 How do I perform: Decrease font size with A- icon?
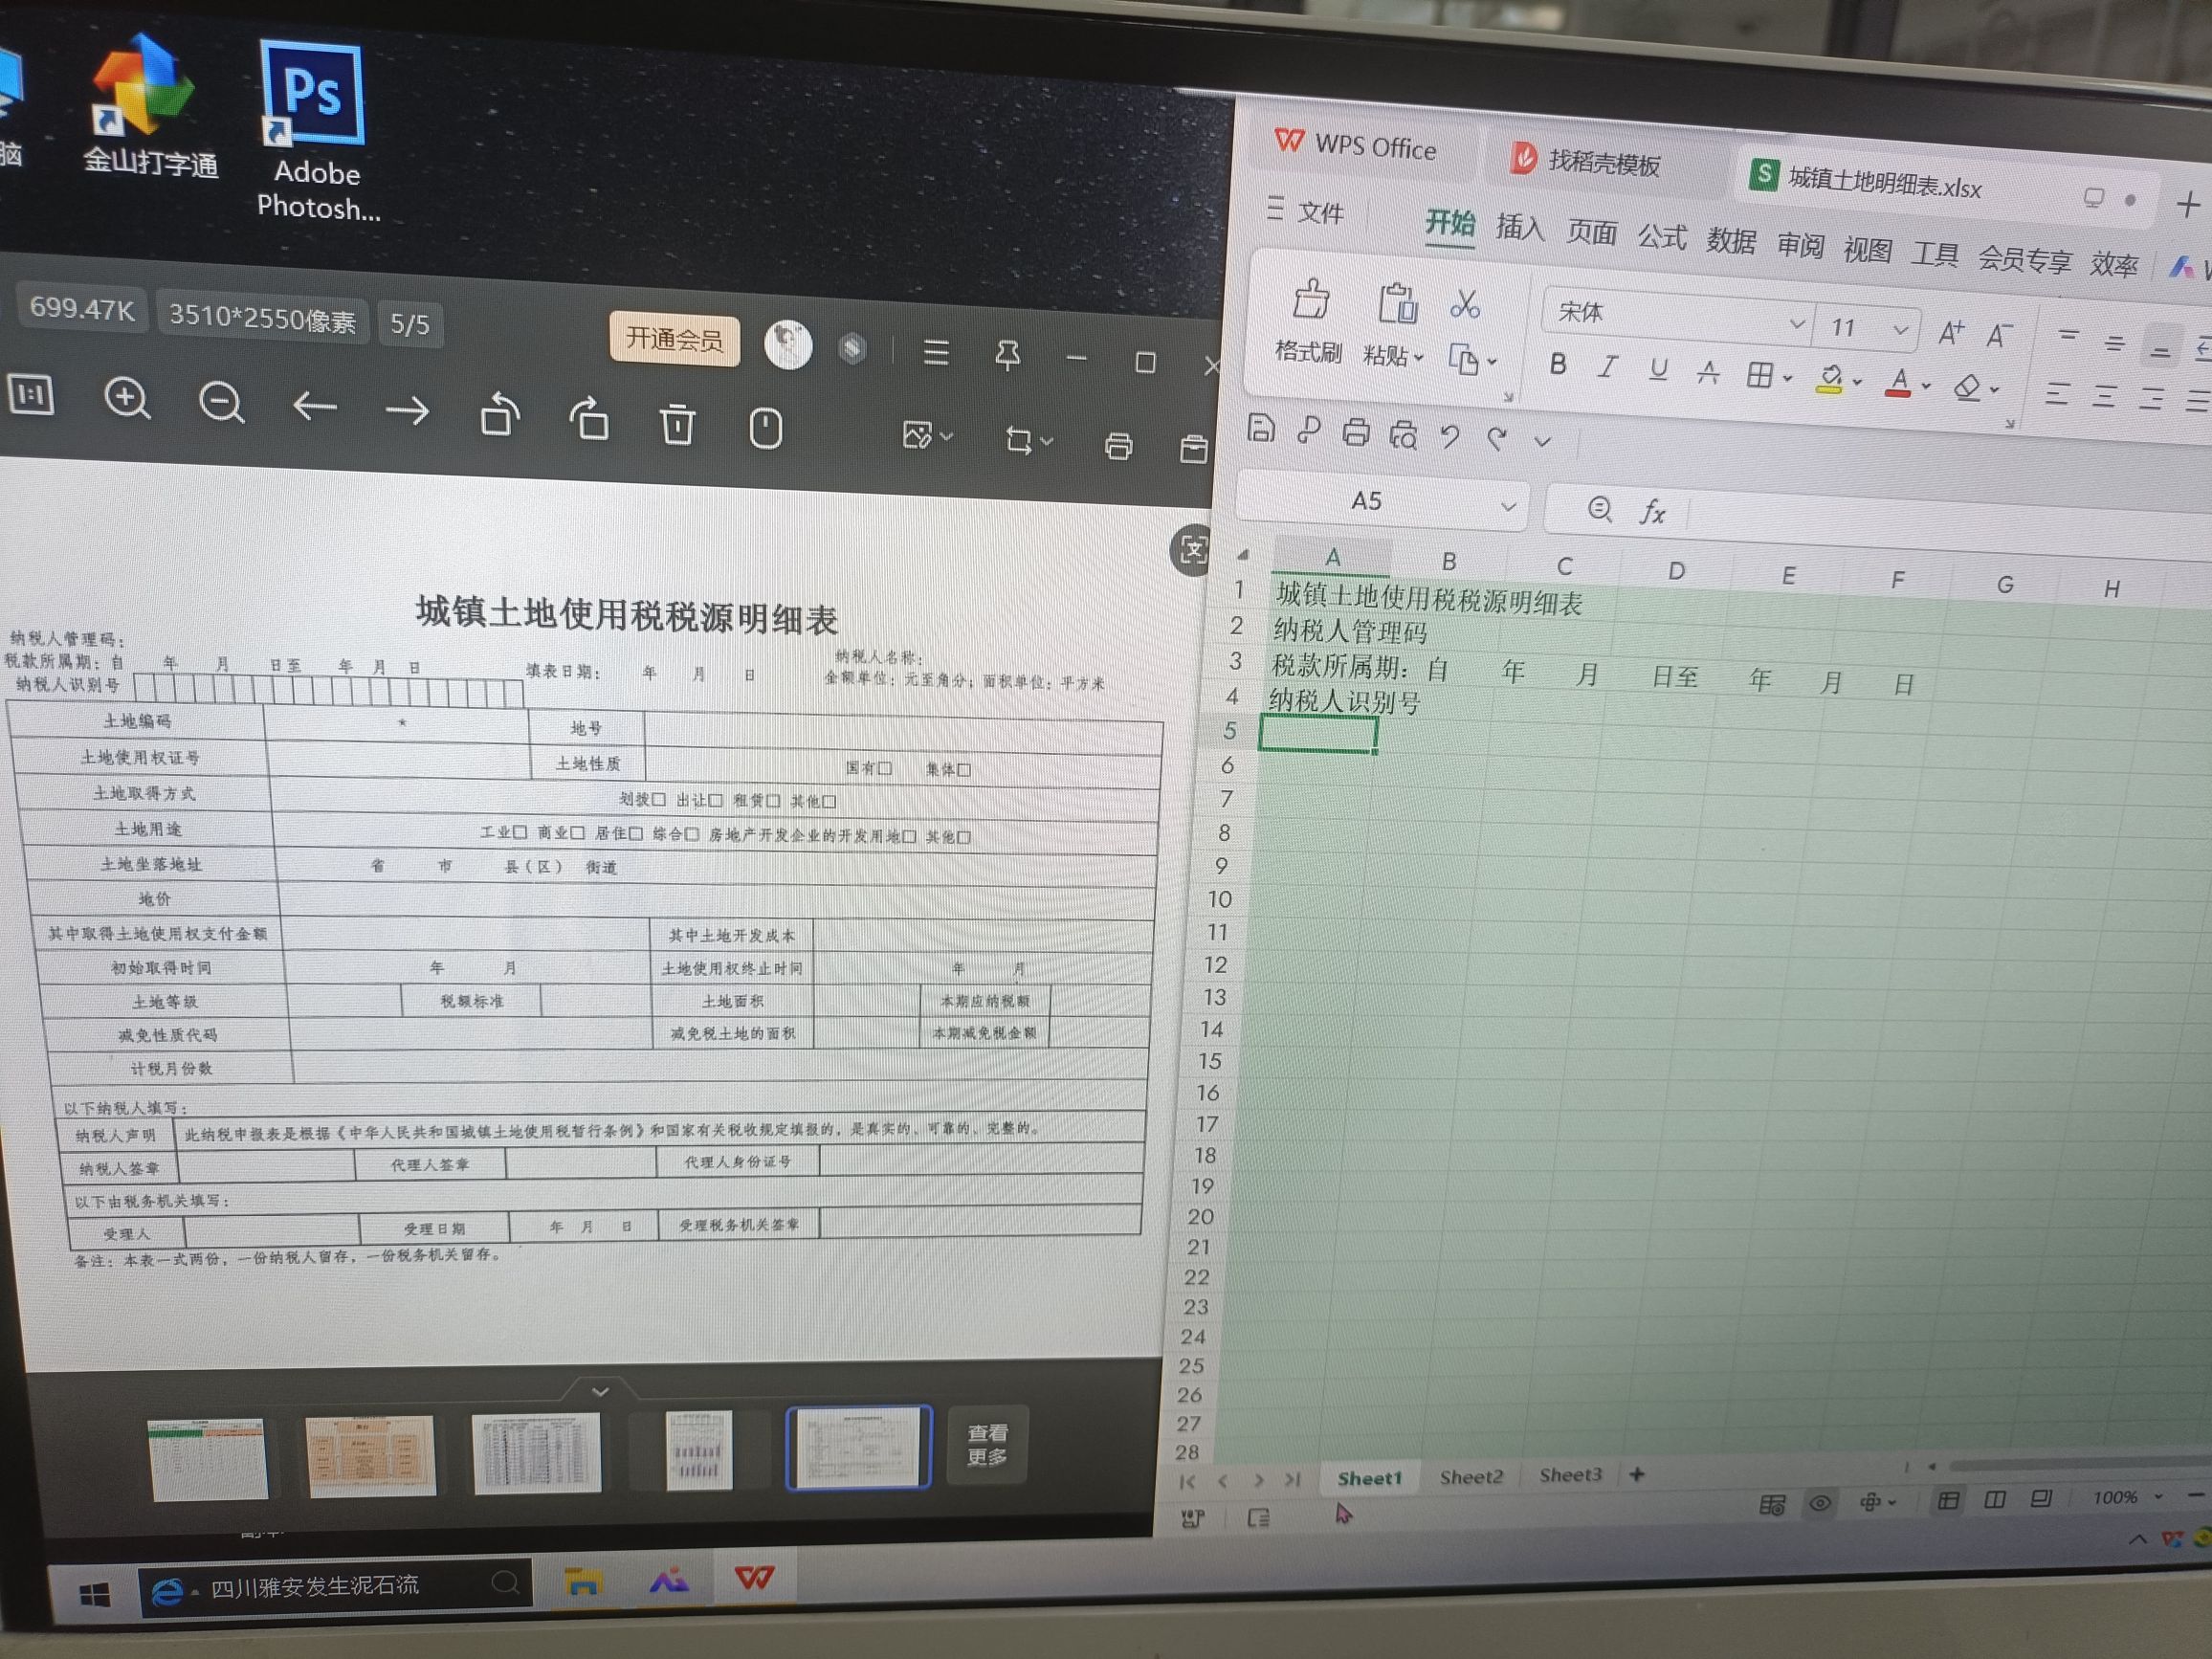1999,336
